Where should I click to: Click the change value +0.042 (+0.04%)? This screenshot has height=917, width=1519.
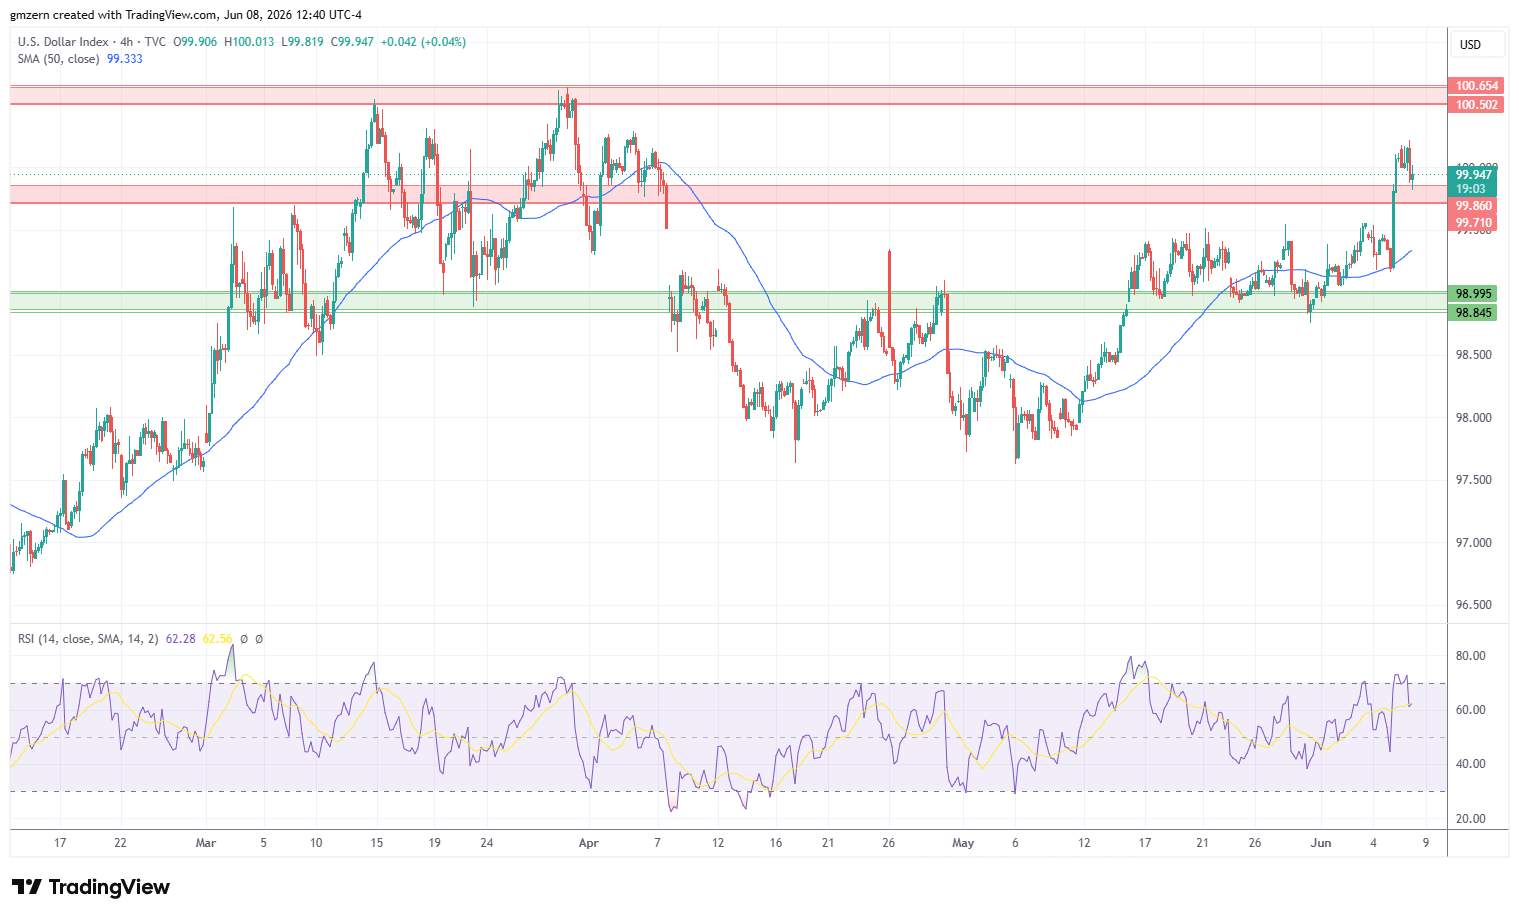(x=423, y=42)
